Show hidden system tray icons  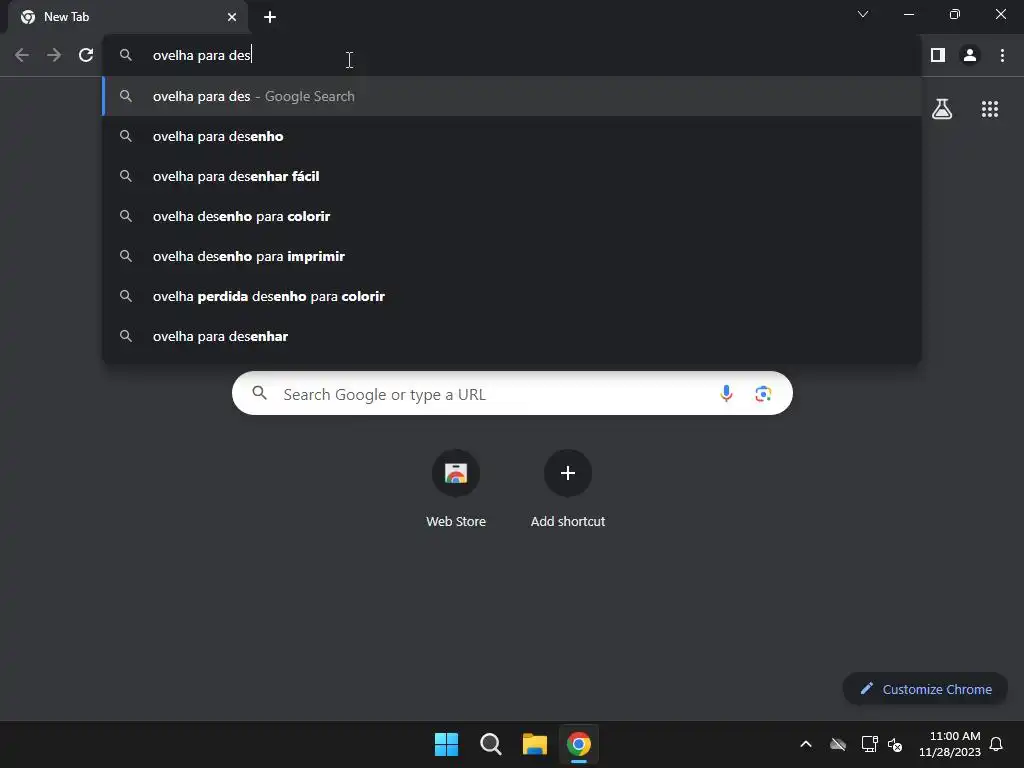click(806, 744)
